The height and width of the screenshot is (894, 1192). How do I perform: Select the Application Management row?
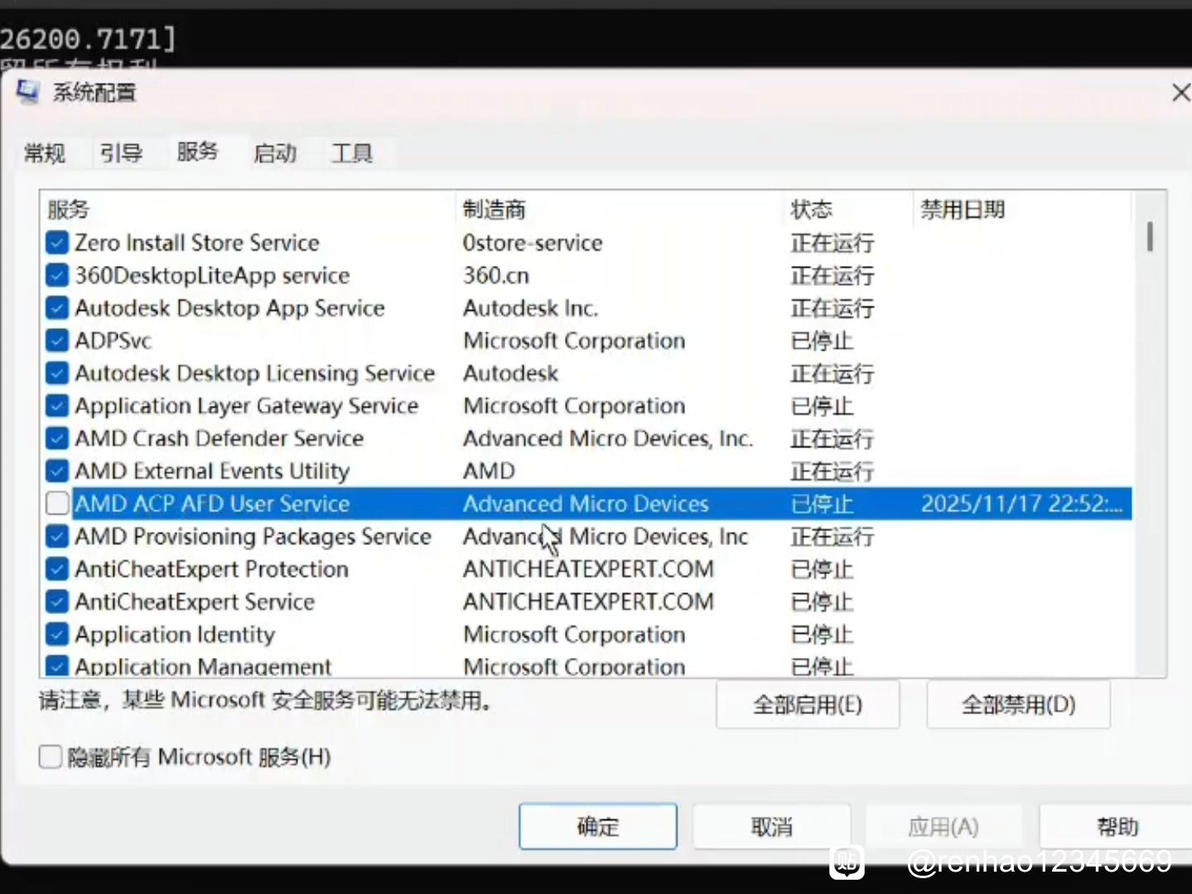click(x=587, y=666)
